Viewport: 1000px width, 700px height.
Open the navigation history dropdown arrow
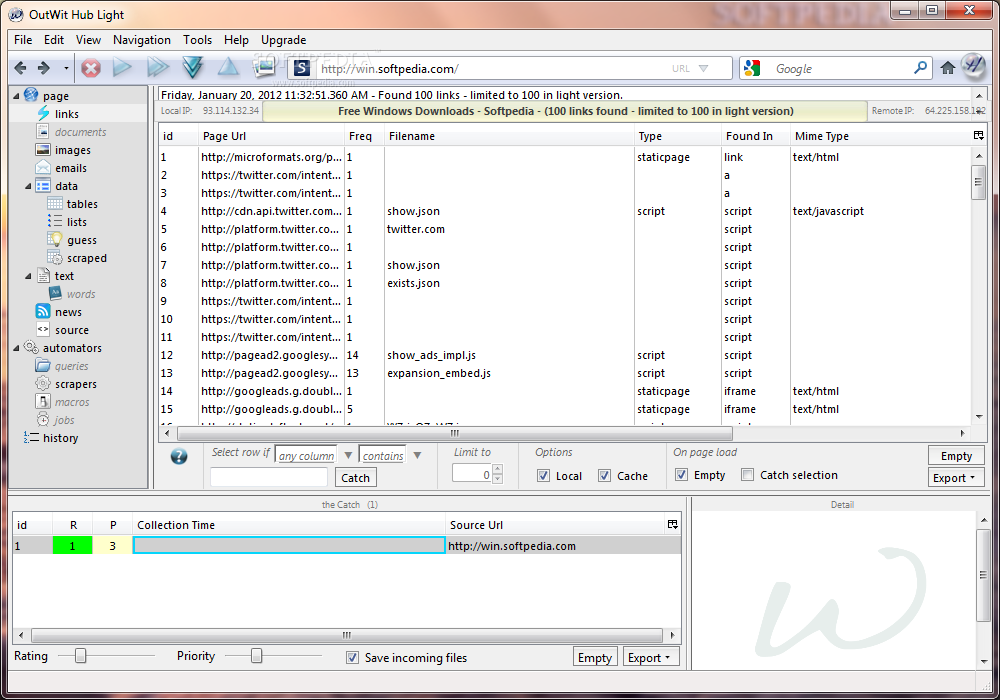[66, 68]
